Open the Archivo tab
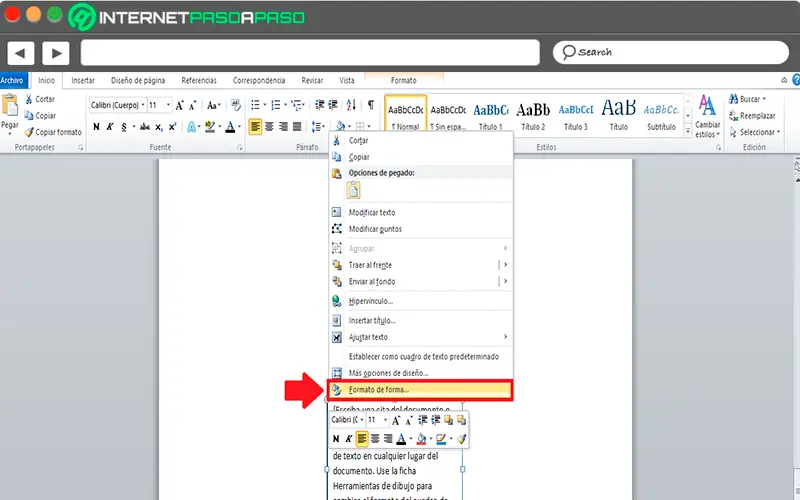800x500 pixels. (12, 81)
